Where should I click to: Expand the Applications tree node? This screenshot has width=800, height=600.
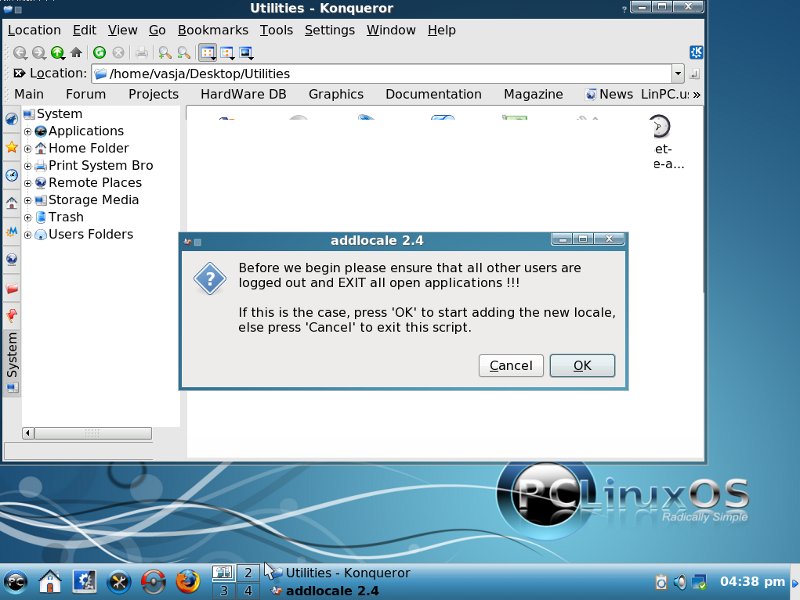point(28,131)
